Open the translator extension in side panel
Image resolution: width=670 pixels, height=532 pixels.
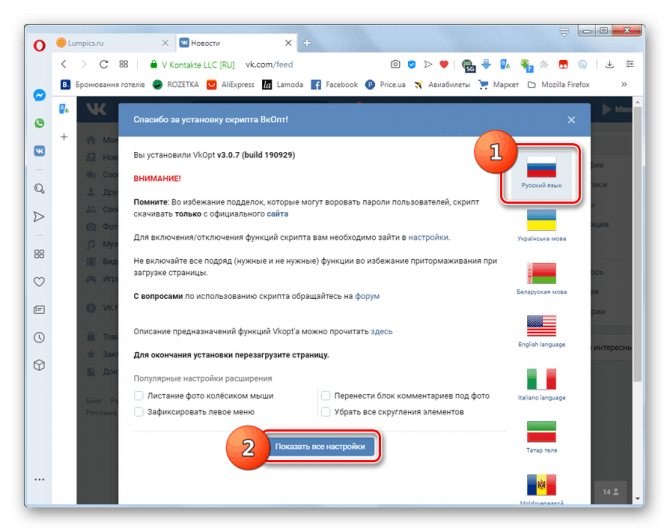coord(64,109)
